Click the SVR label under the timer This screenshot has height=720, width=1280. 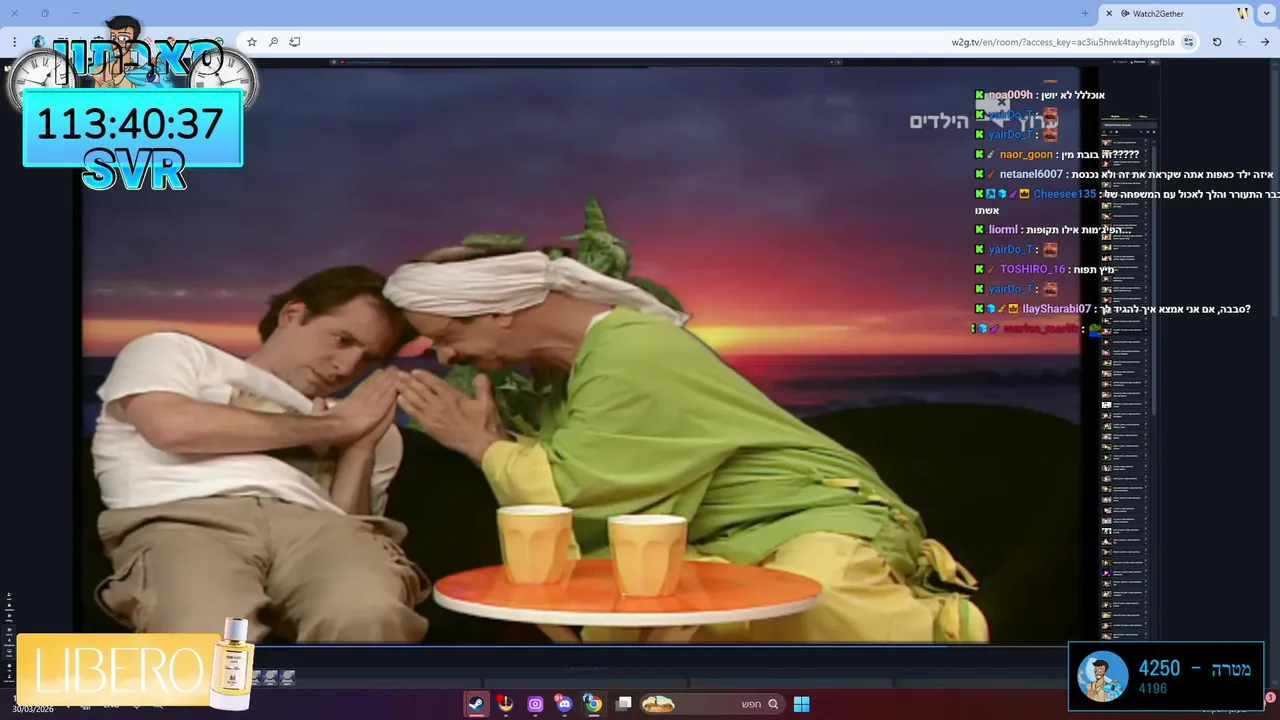point(134,171)
